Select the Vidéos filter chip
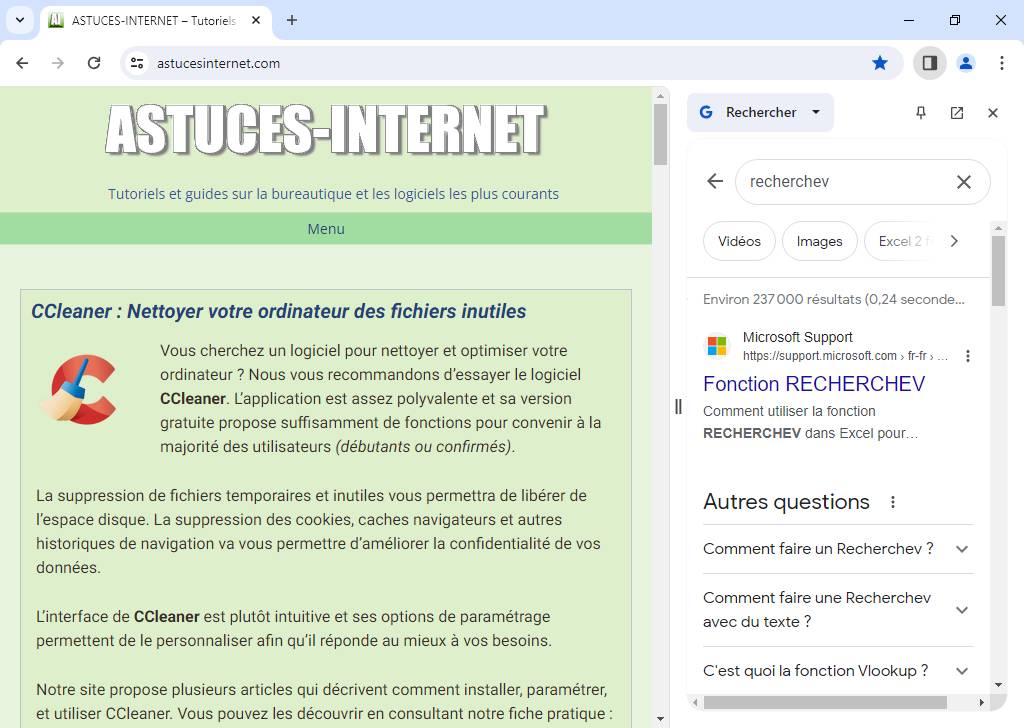 [739, 241]
